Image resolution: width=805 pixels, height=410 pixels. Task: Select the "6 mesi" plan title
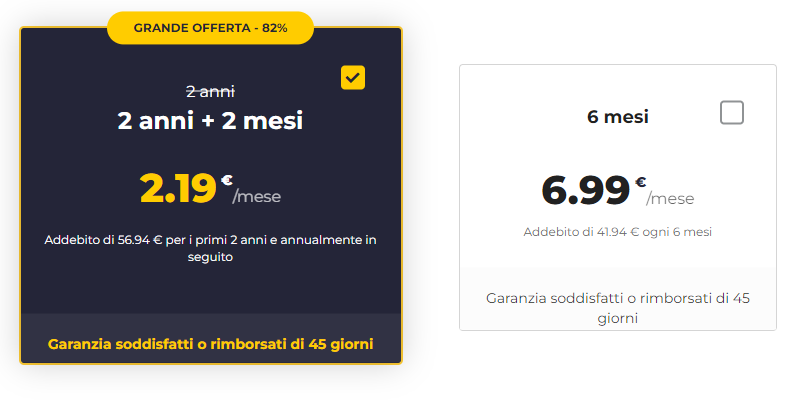point(617,117)
